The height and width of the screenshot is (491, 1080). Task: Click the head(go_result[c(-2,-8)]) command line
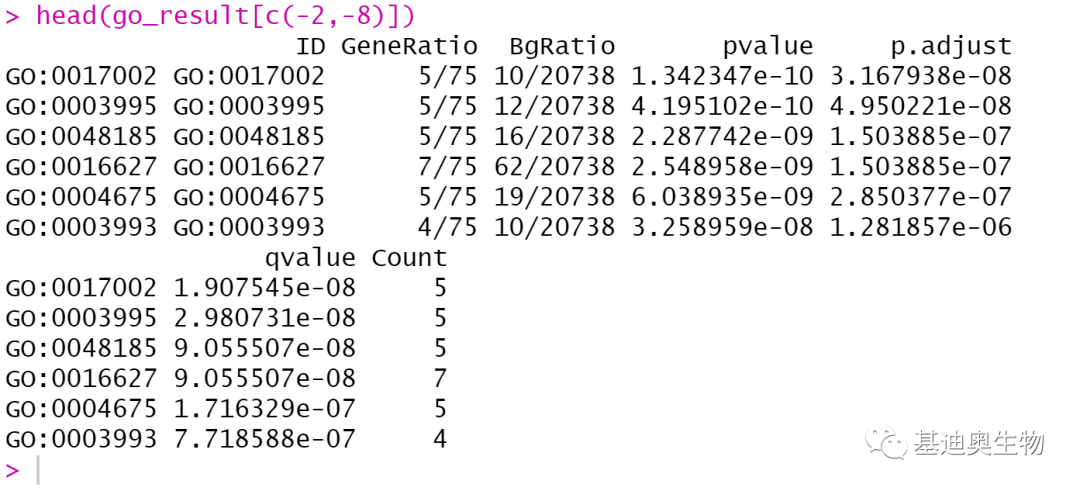(225, 16)
